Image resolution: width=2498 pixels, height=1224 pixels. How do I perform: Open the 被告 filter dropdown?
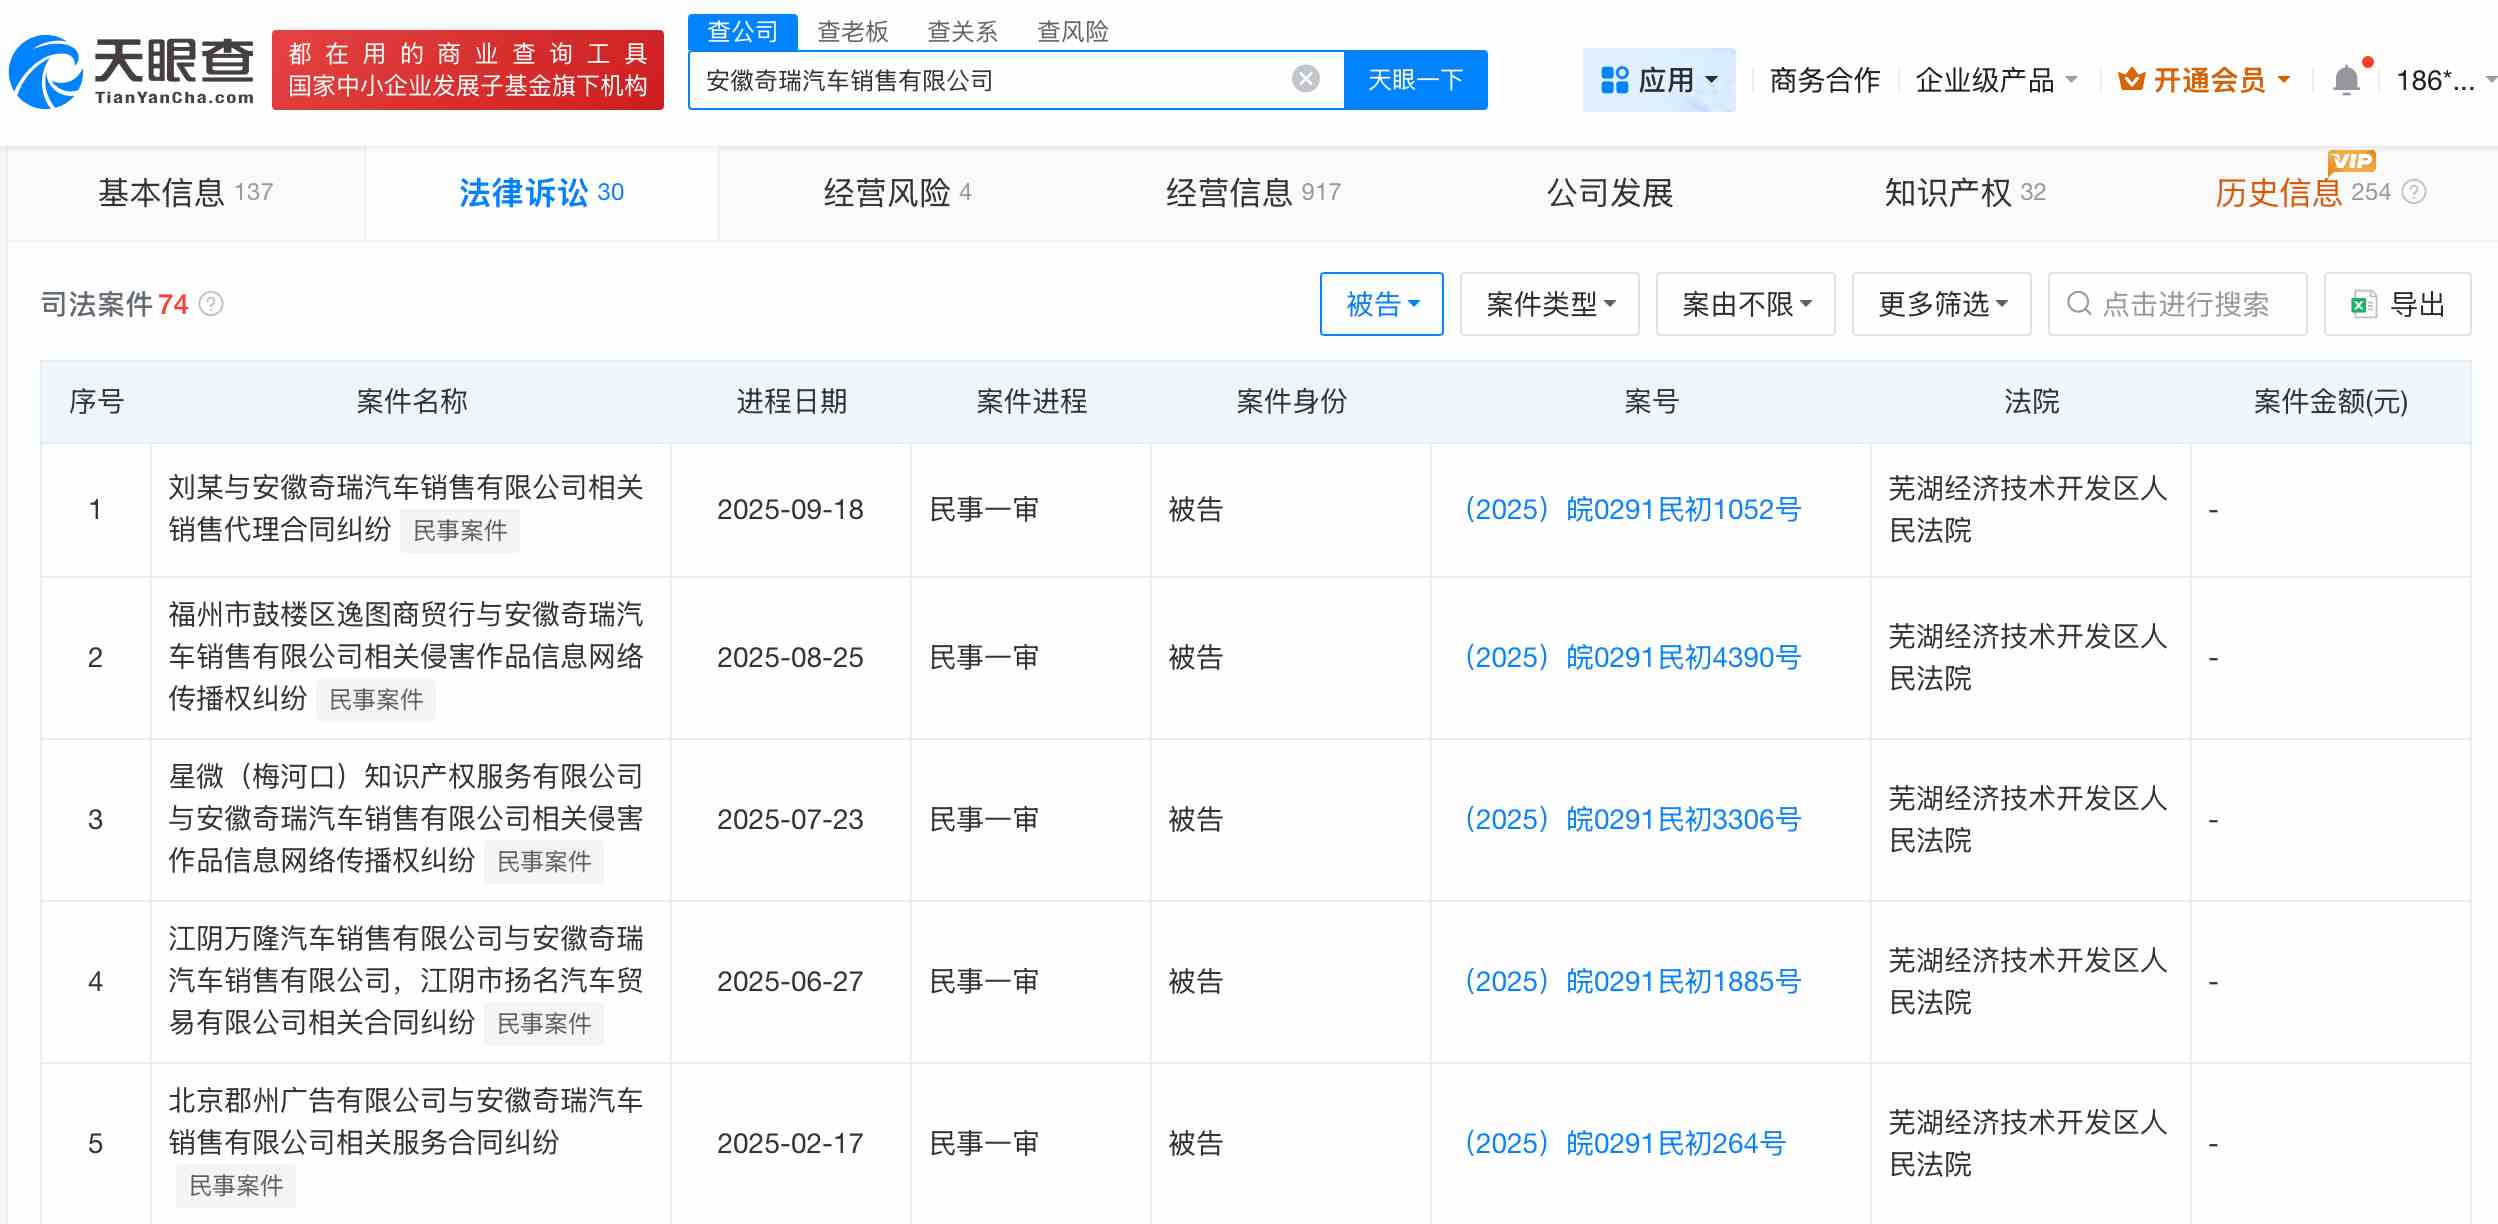pos(1382,305)
